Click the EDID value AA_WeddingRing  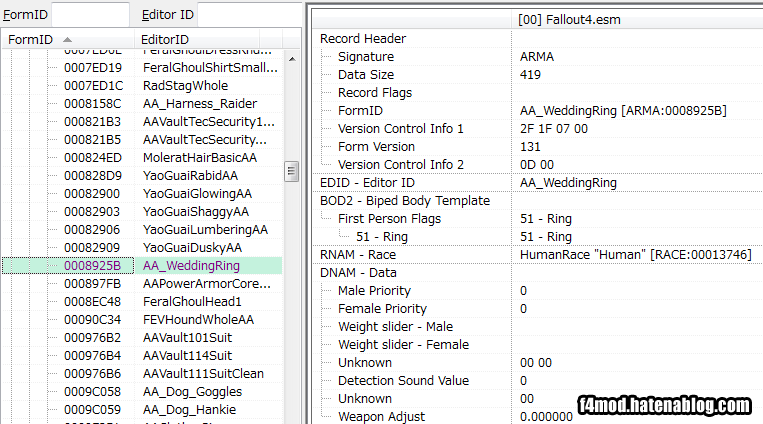click(x=568, y=183)
